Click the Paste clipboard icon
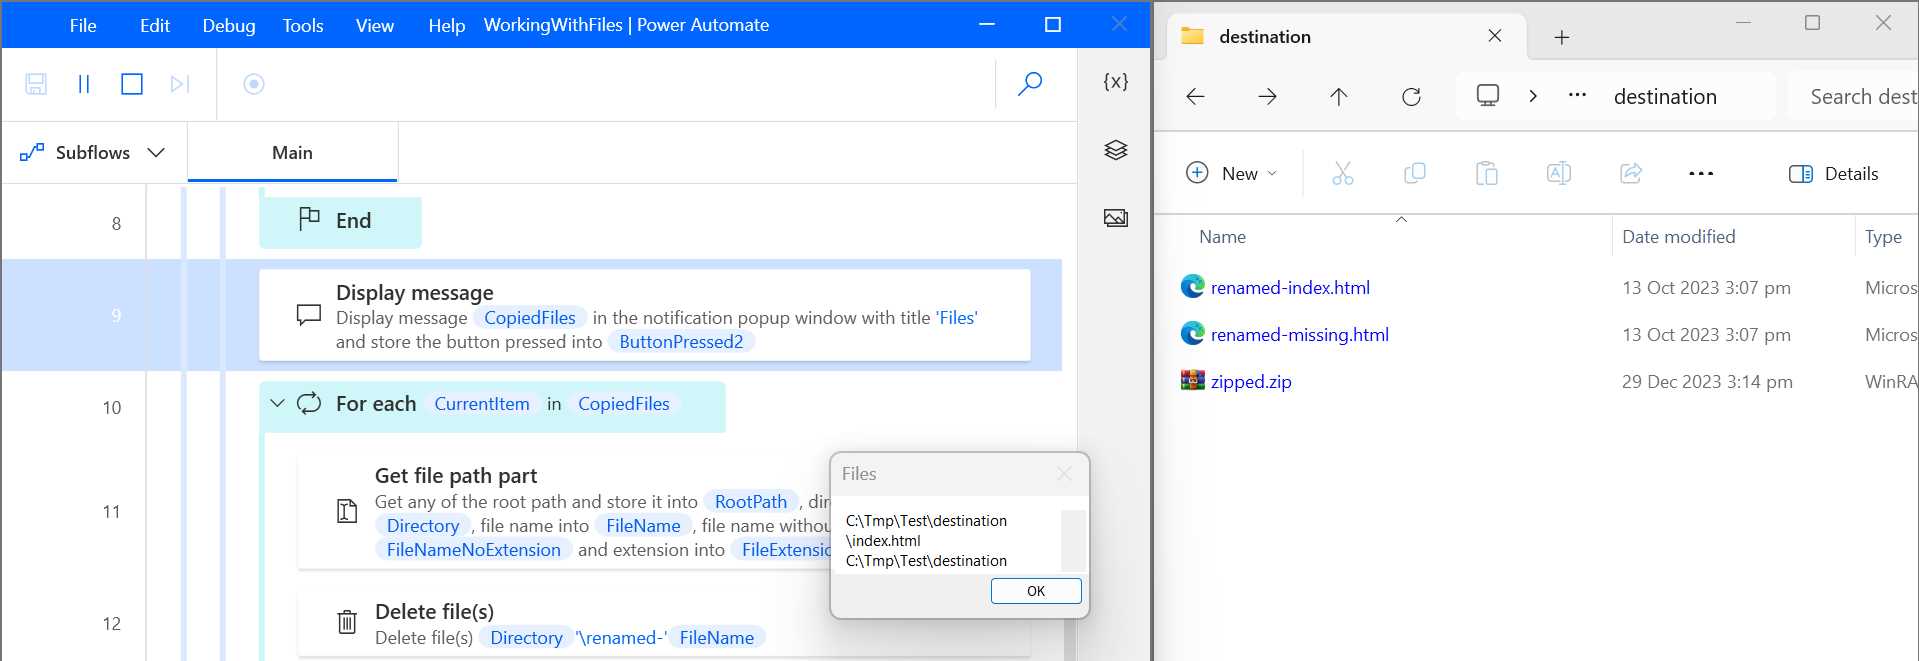Viewport: 1919px width, 661px height. click(1487, 173)
